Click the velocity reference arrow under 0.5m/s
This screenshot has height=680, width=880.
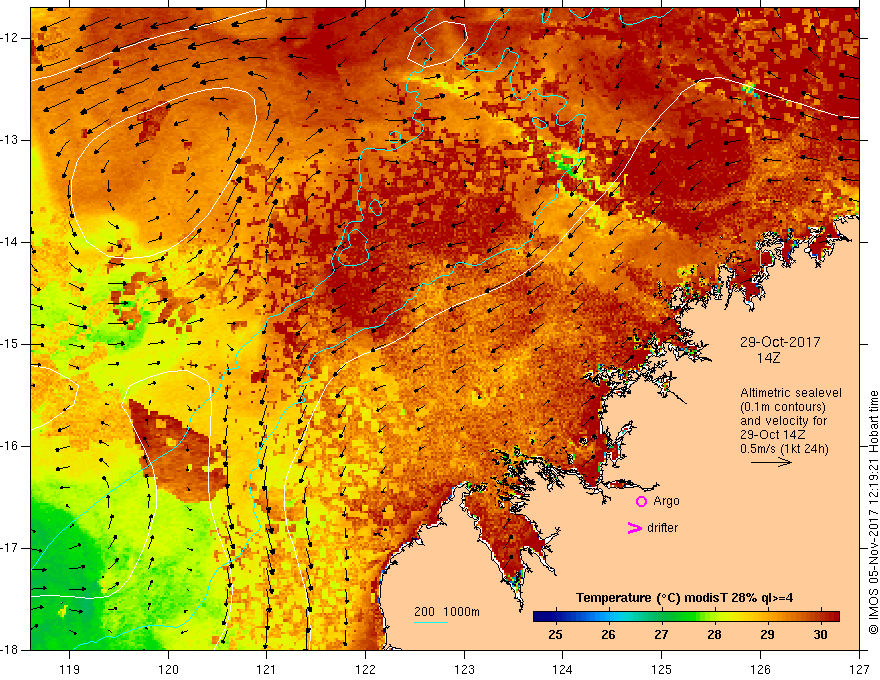point(771,462)
